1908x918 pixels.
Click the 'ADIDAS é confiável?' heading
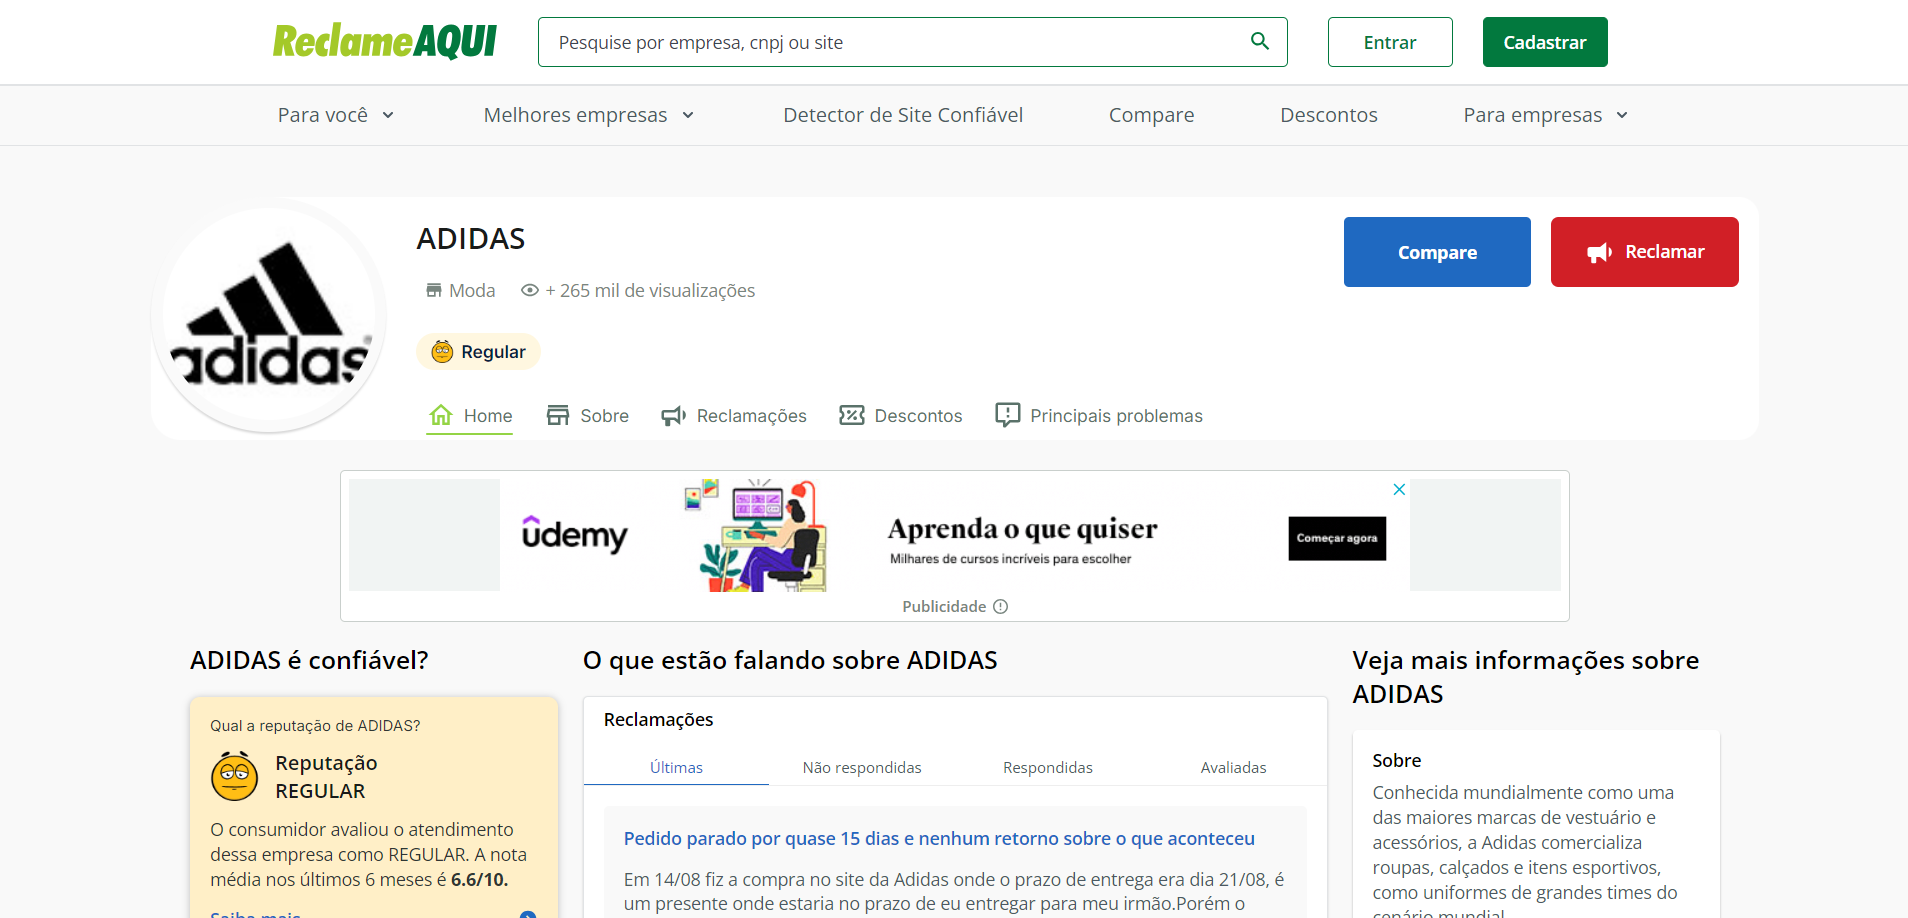coord(309,660)
